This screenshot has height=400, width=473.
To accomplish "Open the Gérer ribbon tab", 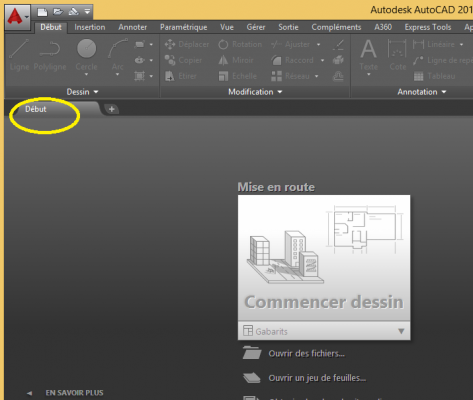I will click(256, 27).
